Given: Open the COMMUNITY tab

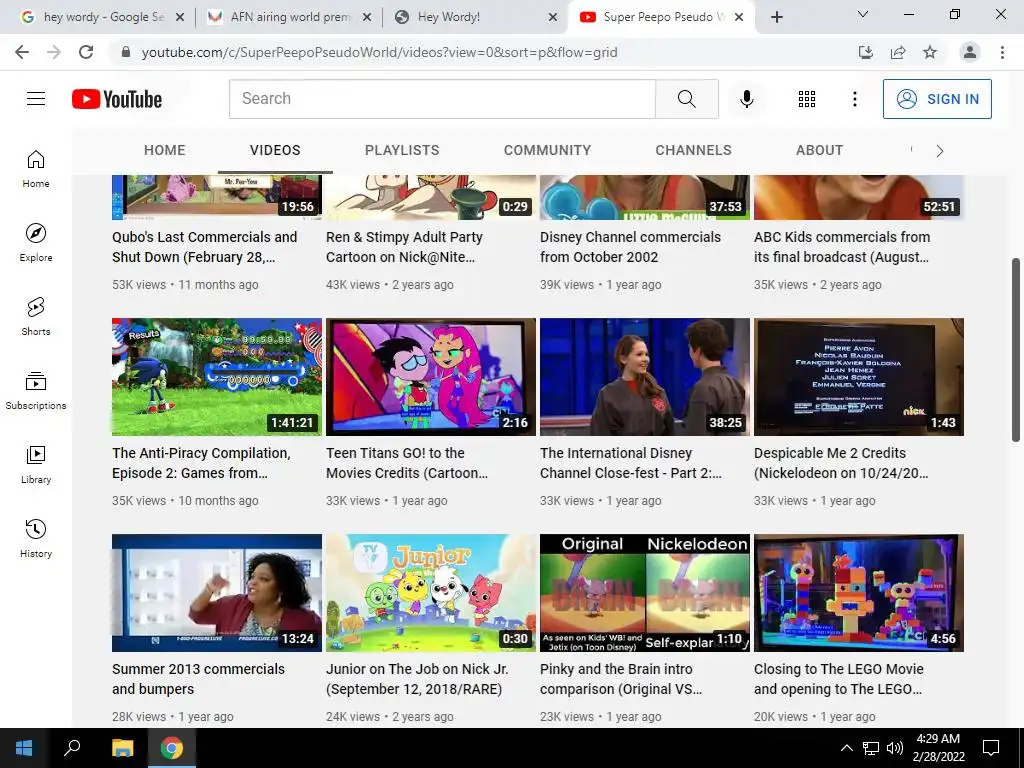Looking at the screenshot, I should pos(547,150).
